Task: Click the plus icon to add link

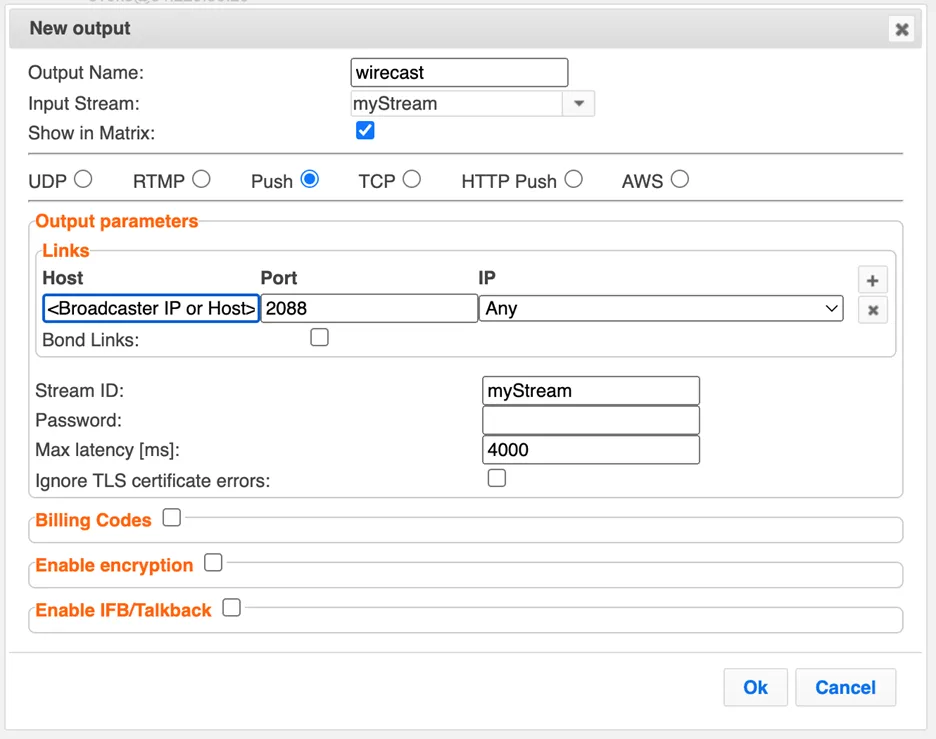Action: (x=872, y=281)
